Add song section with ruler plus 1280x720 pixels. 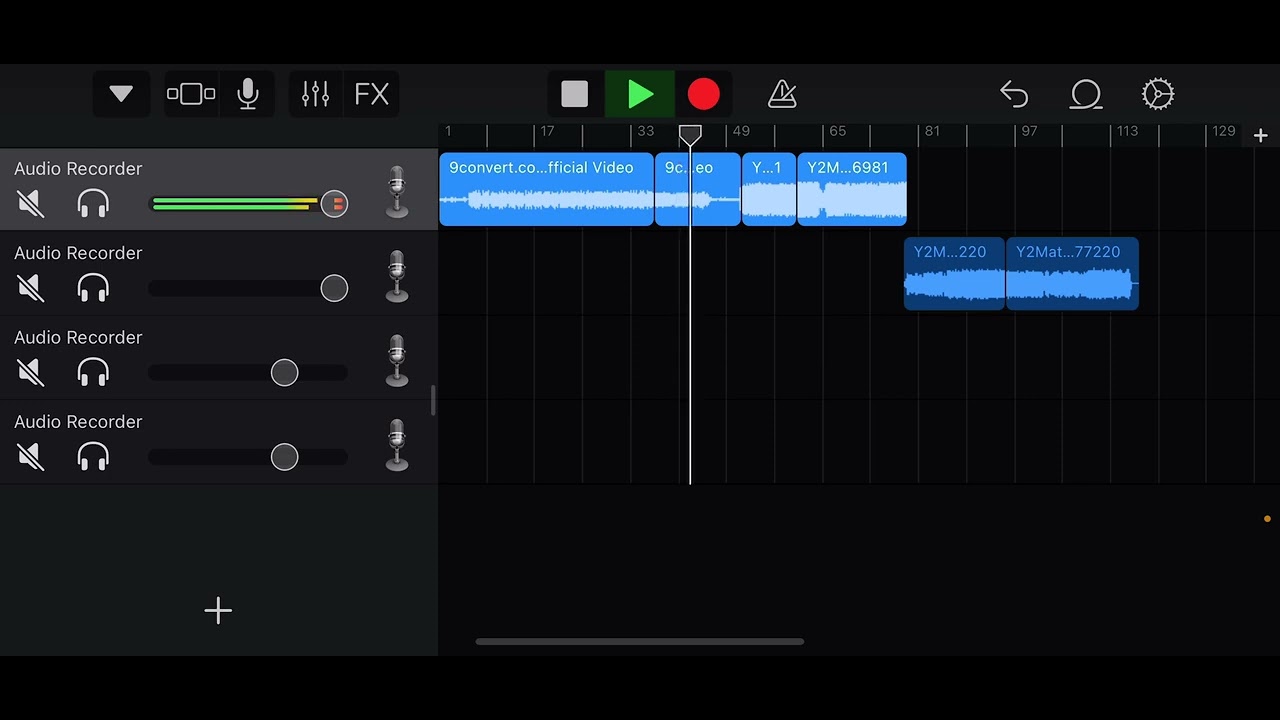pyautogui.click(x=1261, y=135)
